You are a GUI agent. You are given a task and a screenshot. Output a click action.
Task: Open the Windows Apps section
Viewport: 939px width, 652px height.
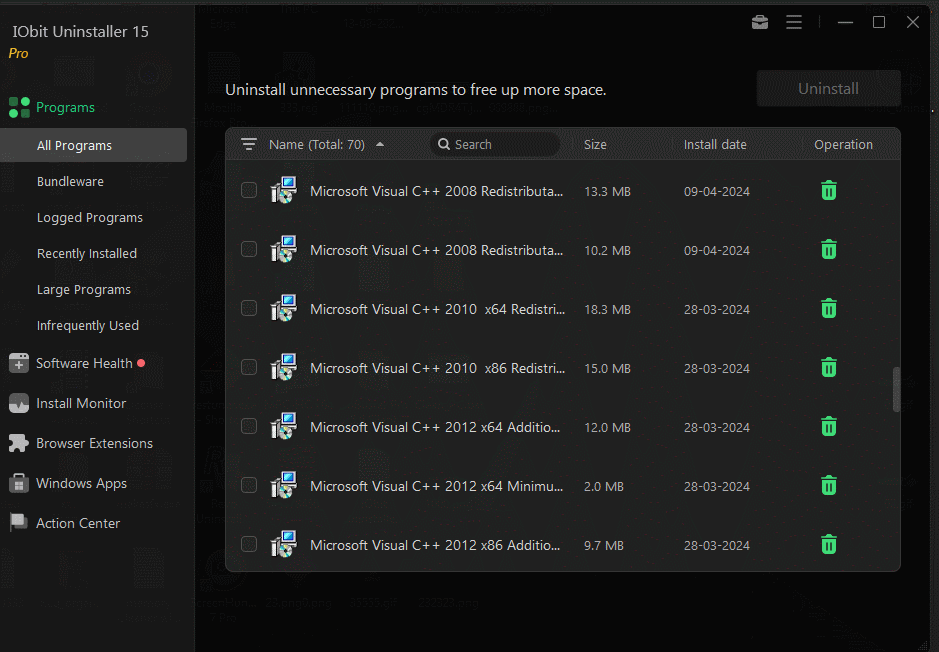click(81, 483)
